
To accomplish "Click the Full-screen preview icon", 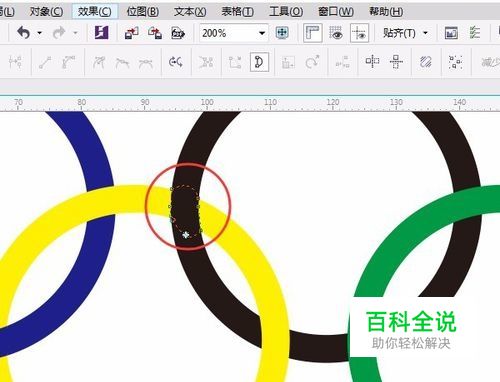I will coord(282,33).
